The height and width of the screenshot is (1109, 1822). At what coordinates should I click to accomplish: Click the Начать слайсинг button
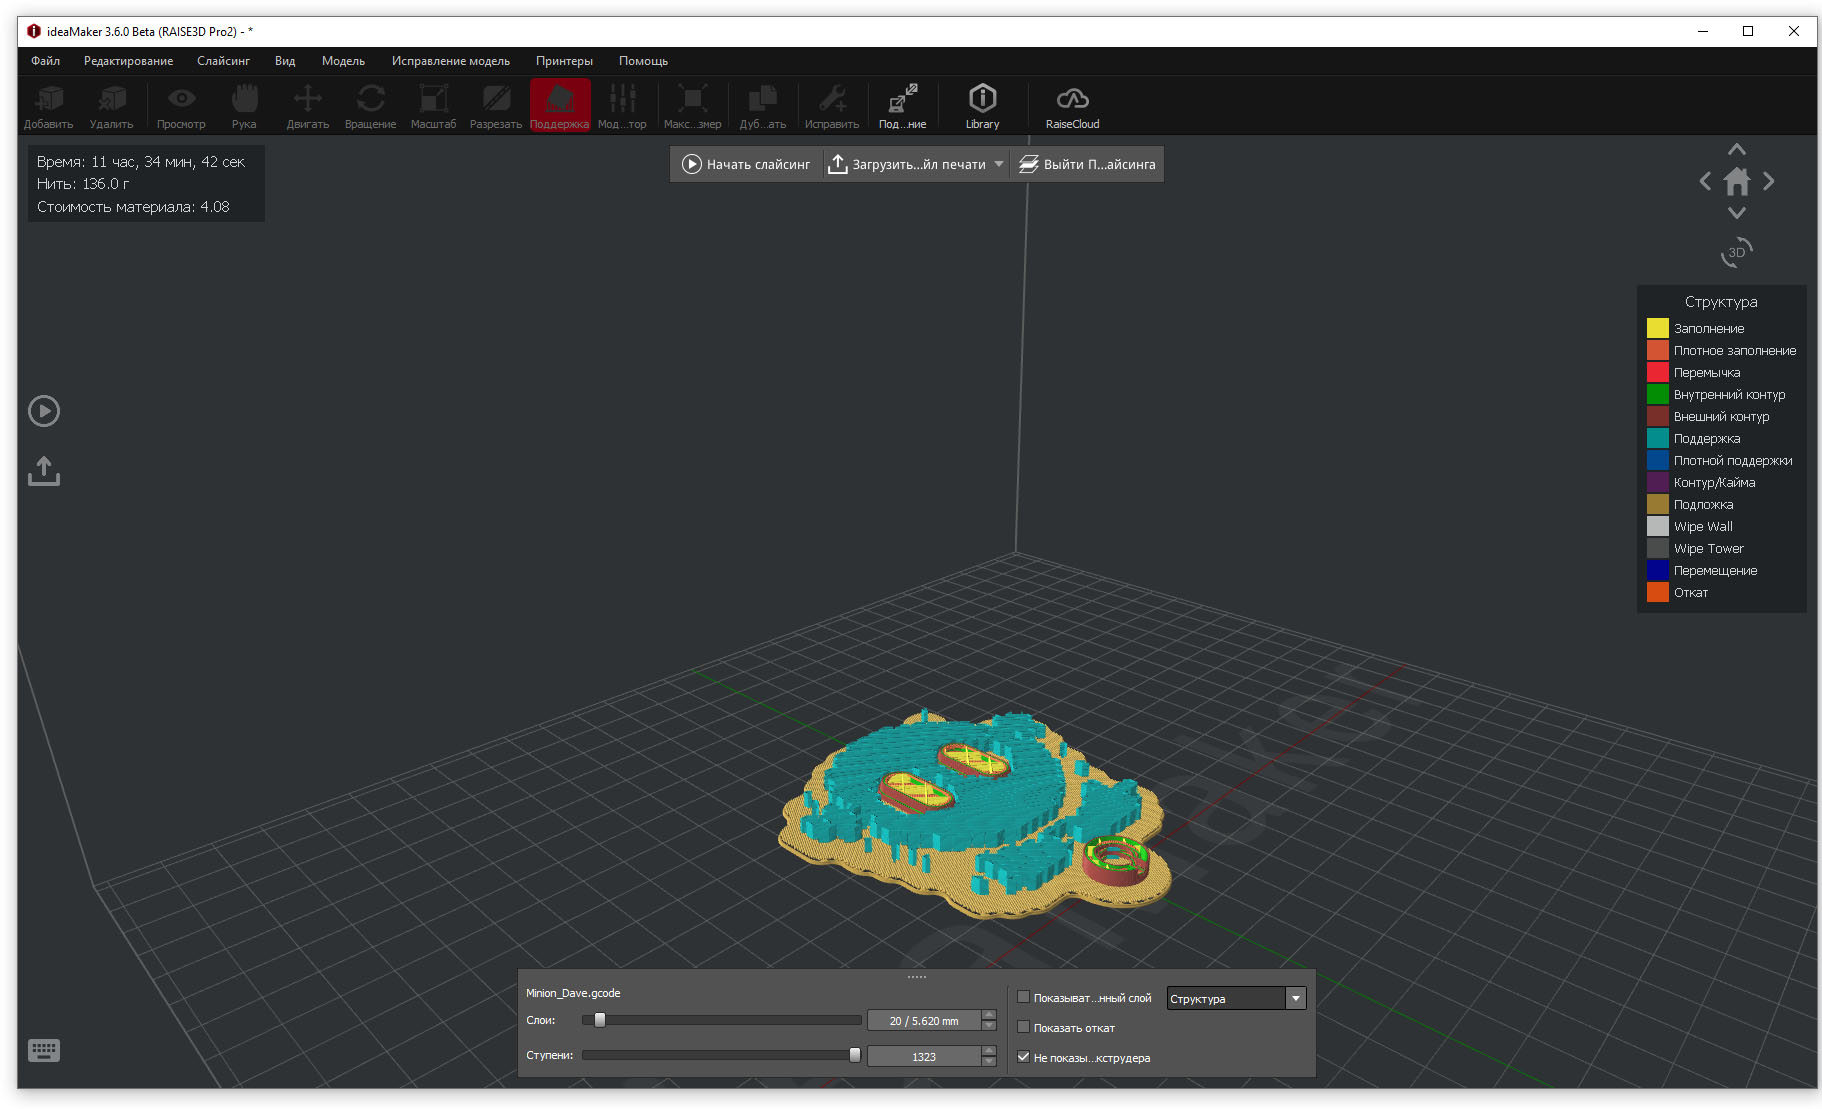(x=746, y=164)
